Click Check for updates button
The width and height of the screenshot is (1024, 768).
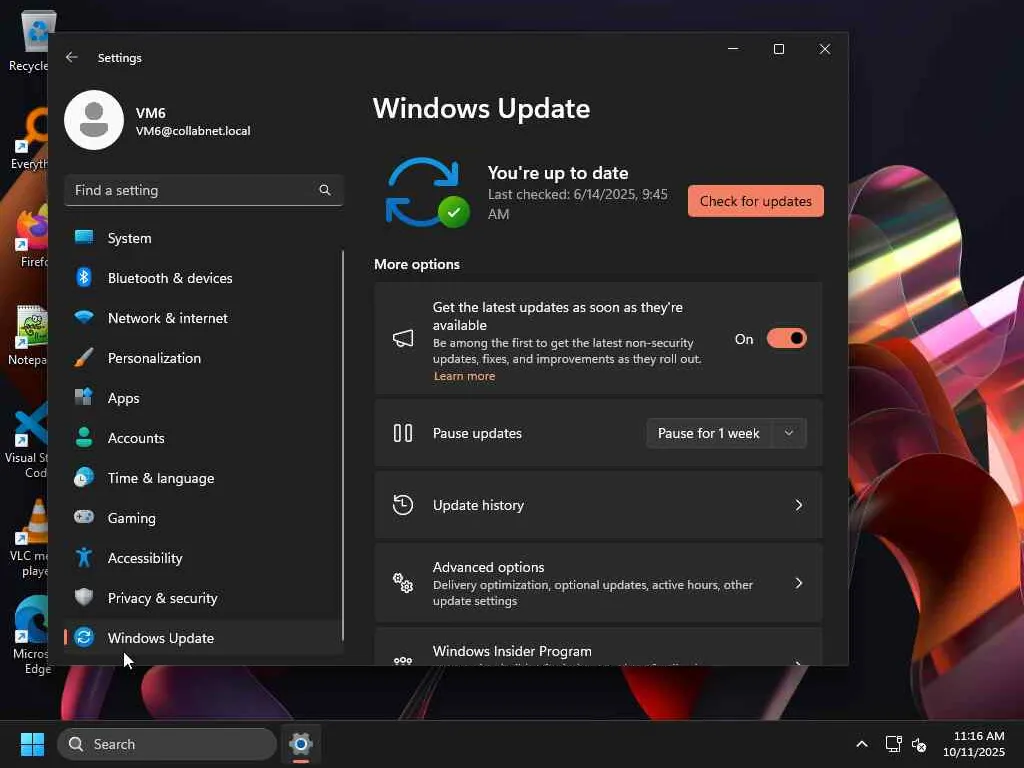click(x=756, y=201)
